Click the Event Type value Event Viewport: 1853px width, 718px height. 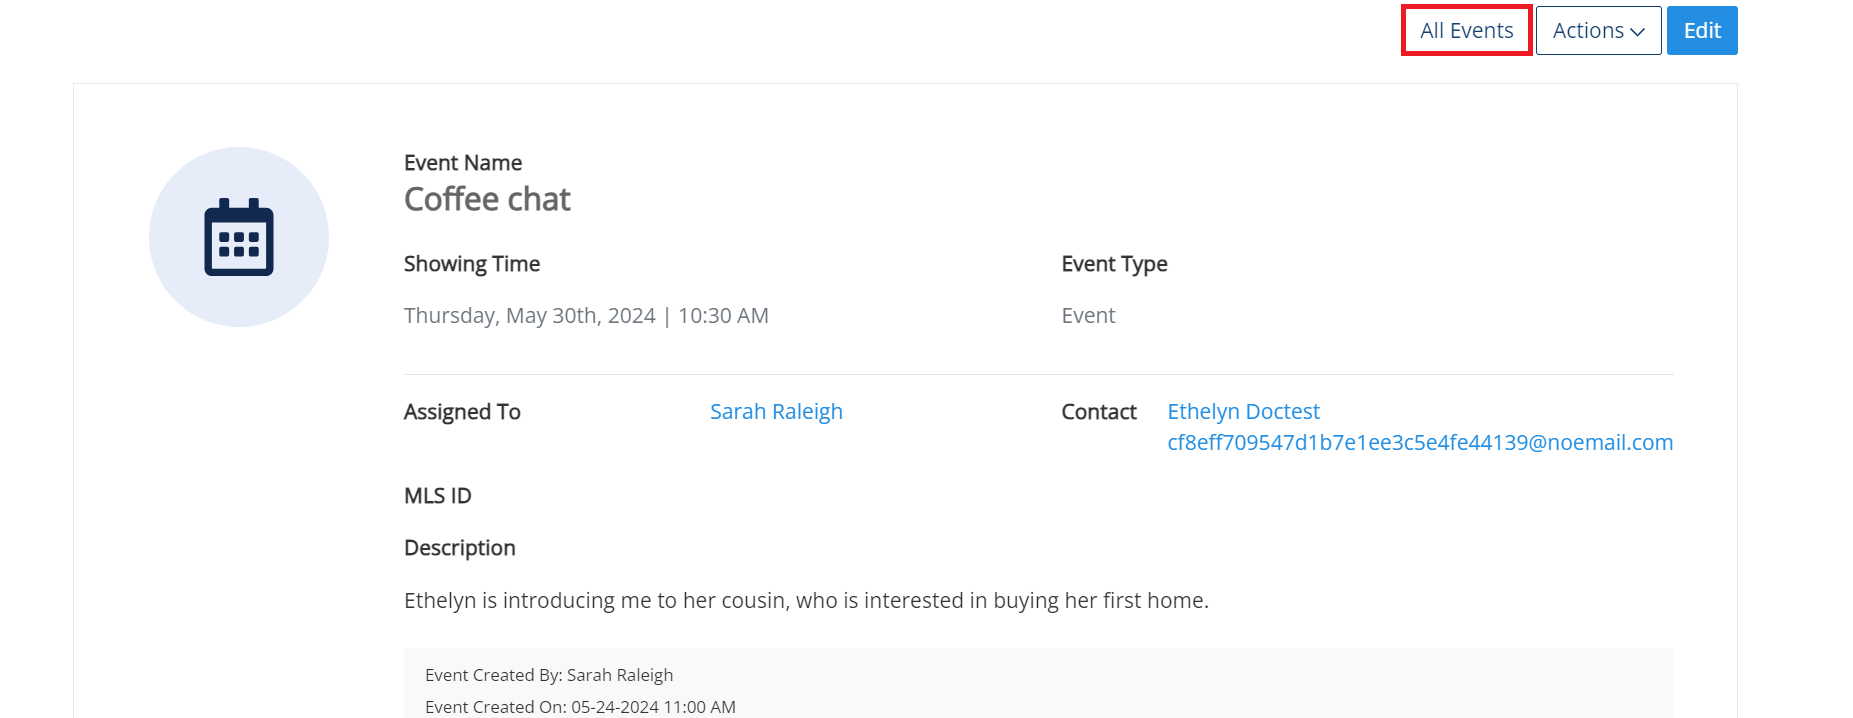point(1088,315)
